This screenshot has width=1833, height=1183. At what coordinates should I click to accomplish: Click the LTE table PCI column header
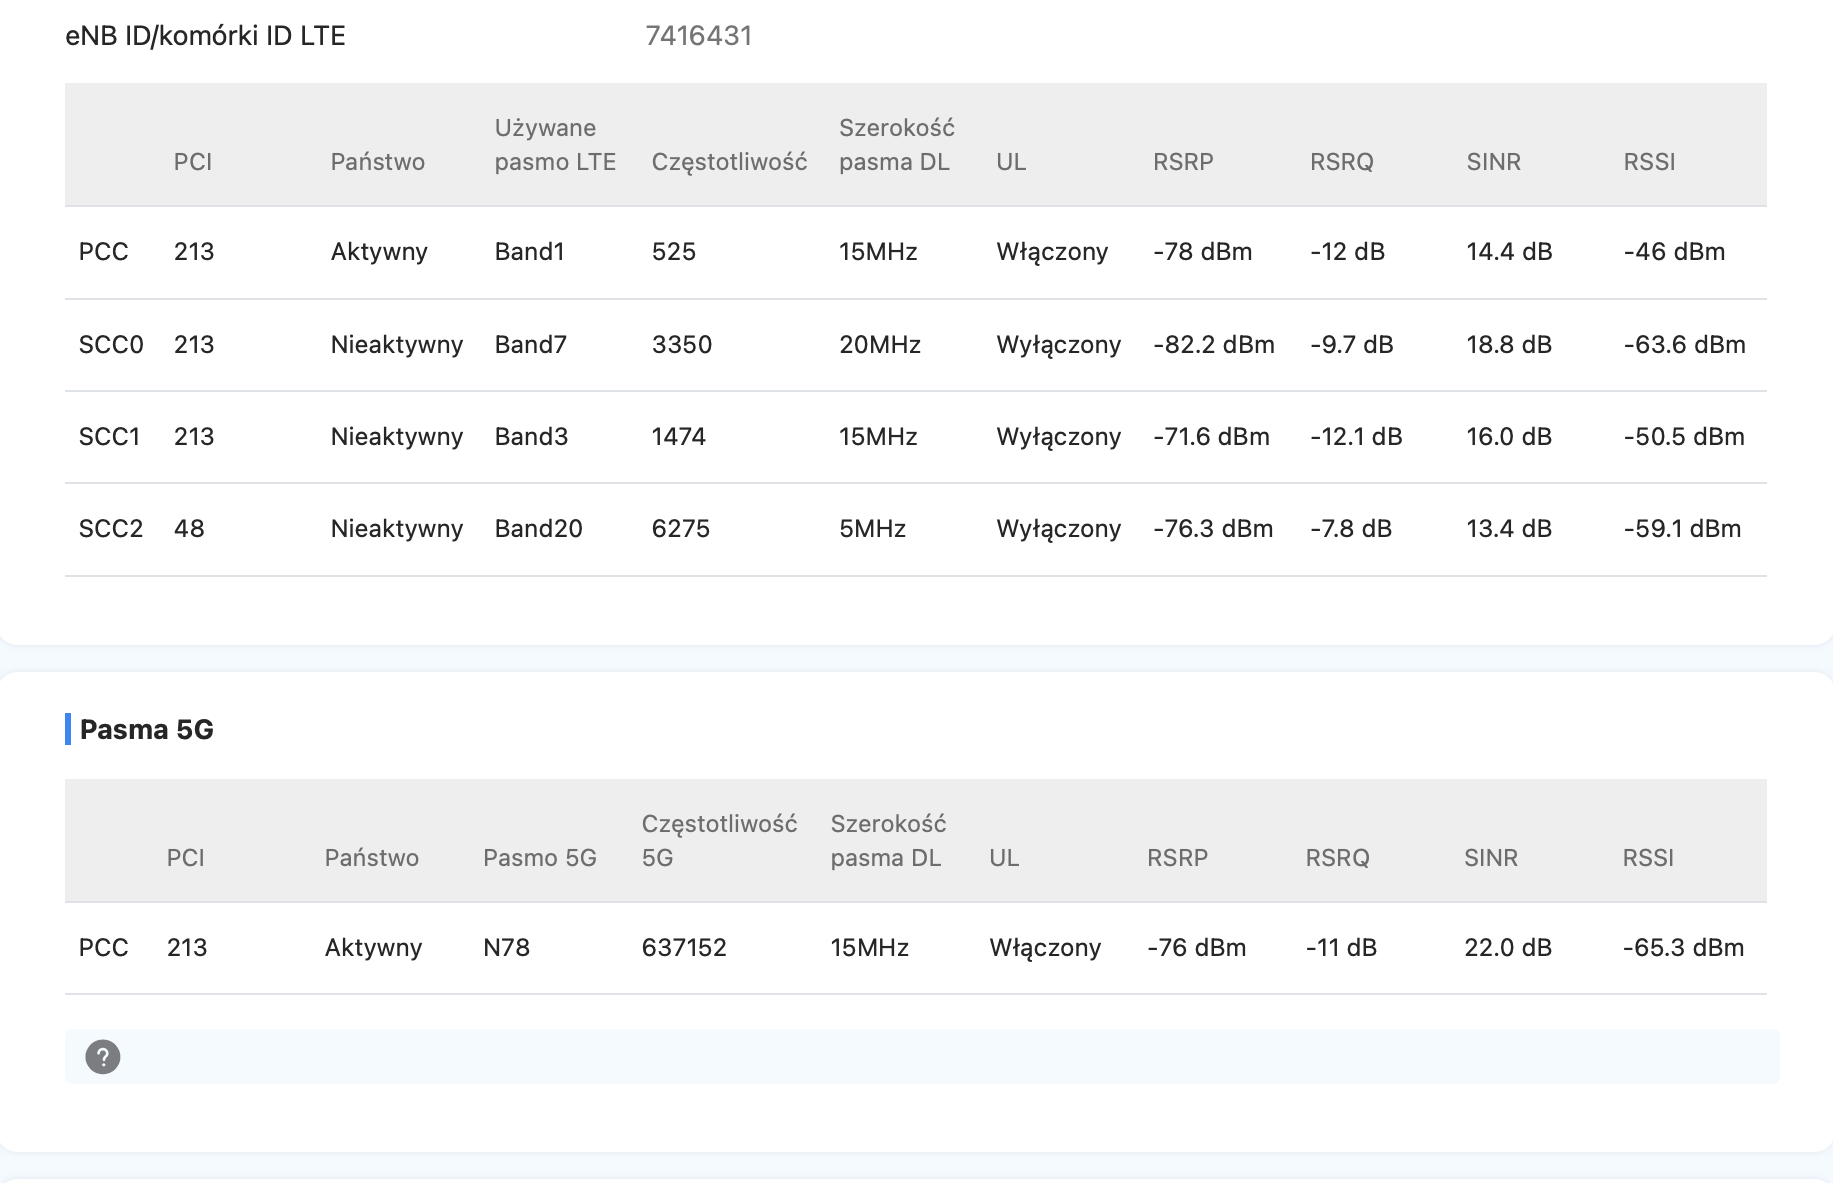coord(193,162)
